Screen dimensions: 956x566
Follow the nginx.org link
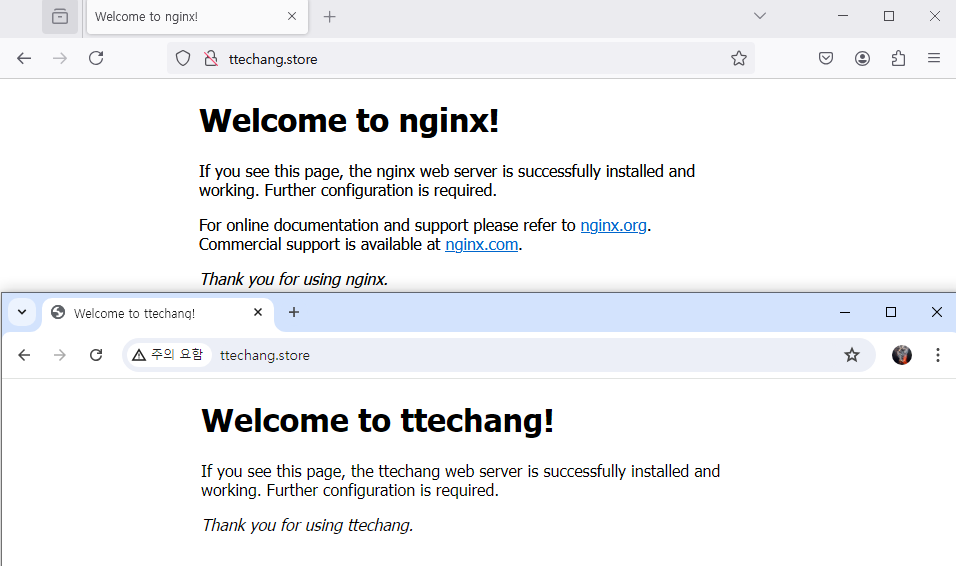[x=613, y=225]
